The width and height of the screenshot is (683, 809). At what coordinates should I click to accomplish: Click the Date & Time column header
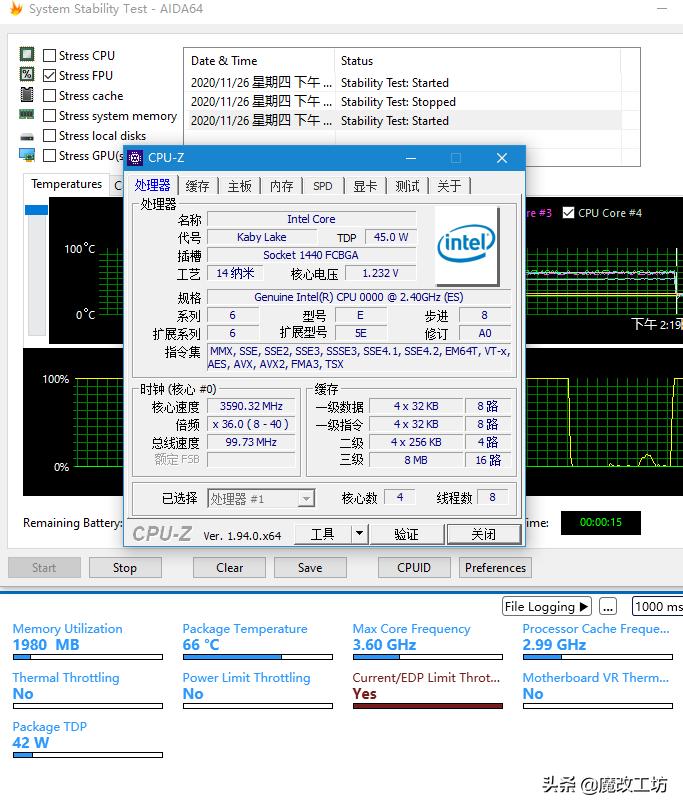click(259, 61)
